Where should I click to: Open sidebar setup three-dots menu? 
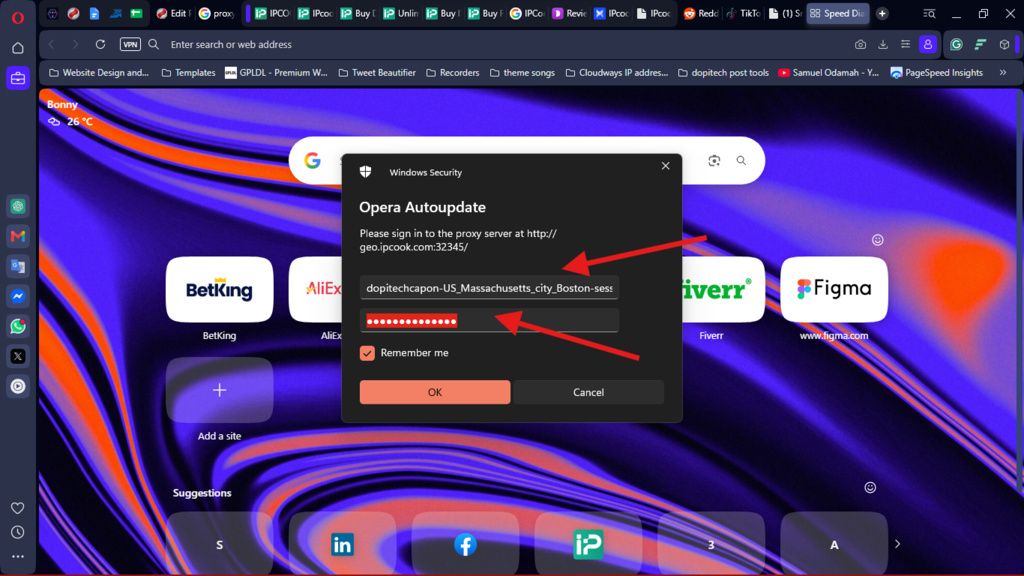(18, 557)
